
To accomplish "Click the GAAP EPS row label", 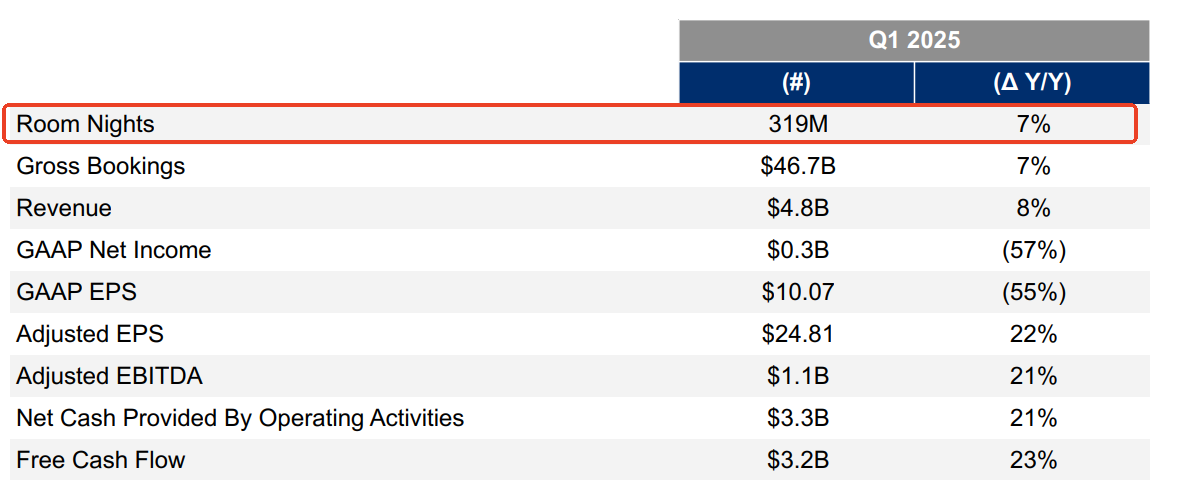I will tap(76, 292).
